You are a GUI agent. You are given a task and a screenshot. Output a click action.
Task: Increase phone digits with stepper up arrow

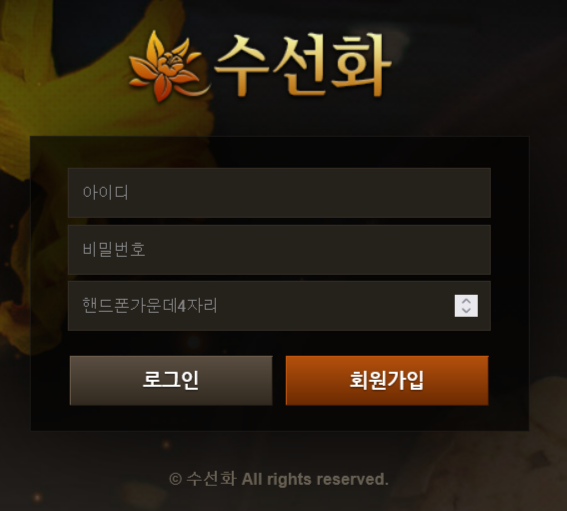click(x=466, y=301)
